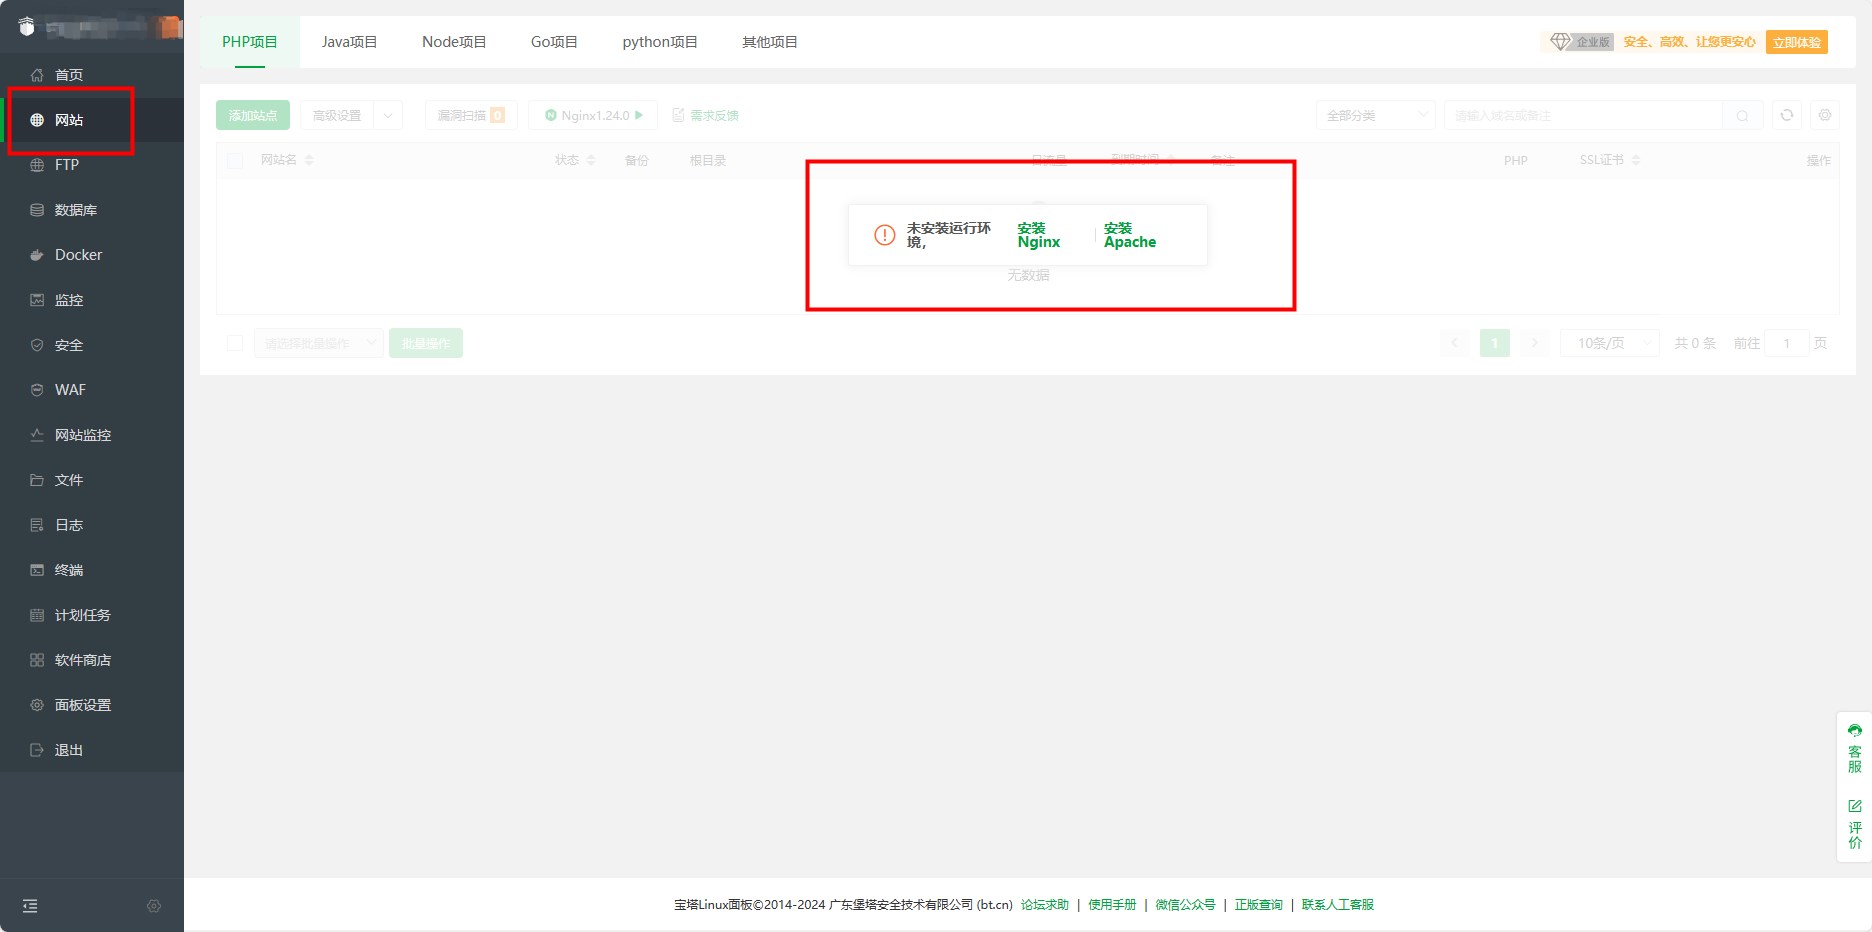1872x932 pixels.
Task: Click the 高级设置 button
Action: point(337,116)
